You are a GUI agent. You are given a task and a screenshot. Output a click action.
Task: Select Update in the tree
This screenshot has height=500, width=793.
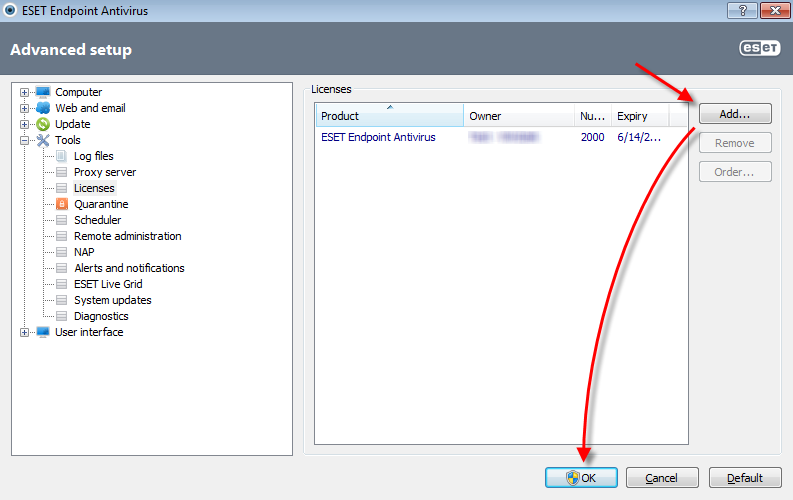click(72, 124)
